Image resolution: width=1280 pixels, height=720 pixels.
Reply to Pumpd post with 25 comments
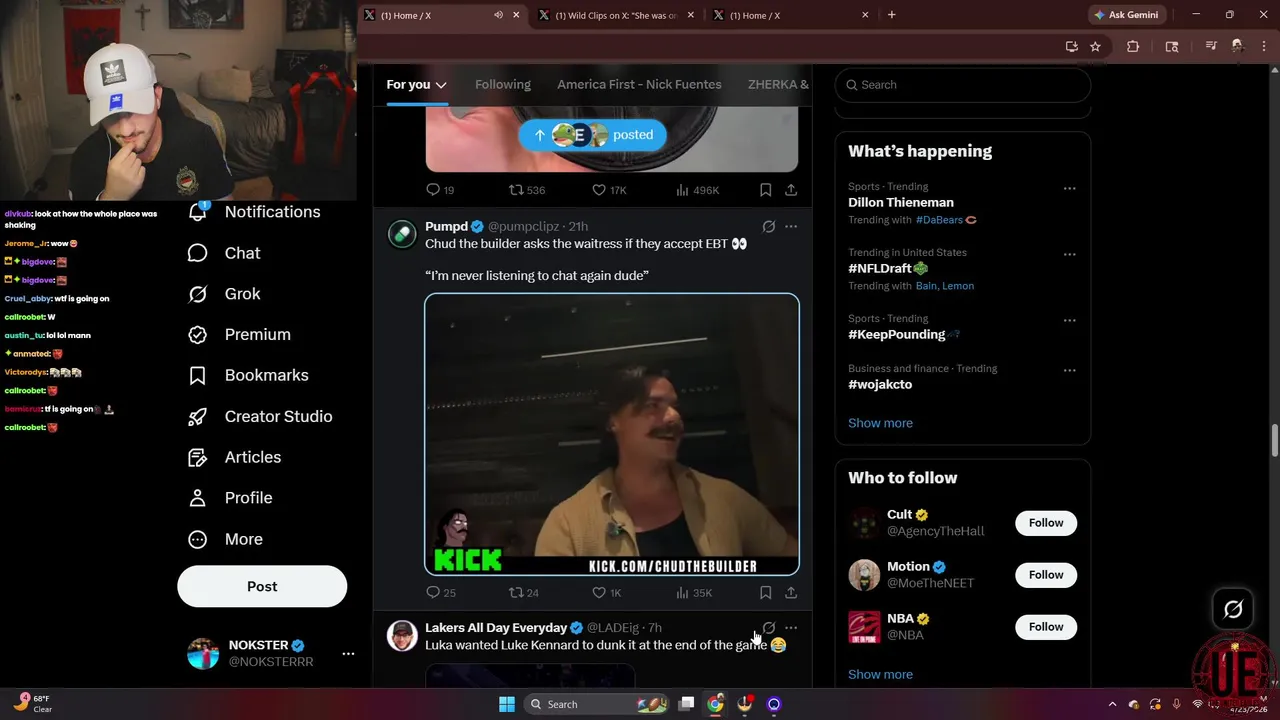click(441, 593)
